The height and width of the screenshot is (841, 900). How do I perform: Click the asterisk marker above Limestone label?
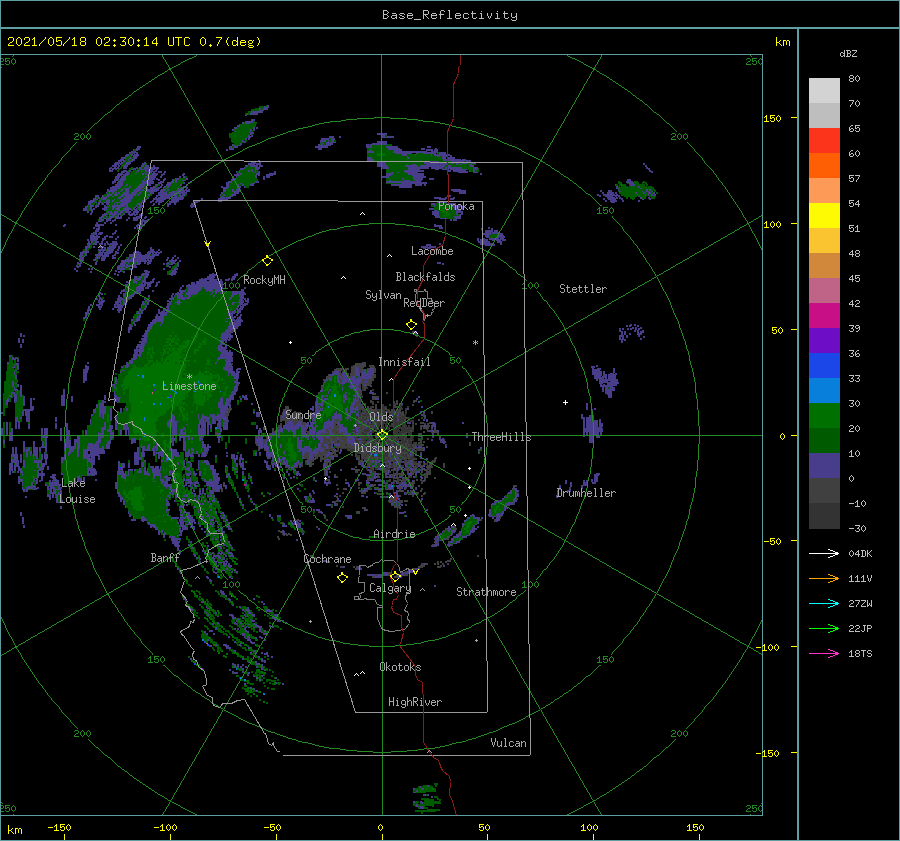pyautogui.click(x=189, y=377)
